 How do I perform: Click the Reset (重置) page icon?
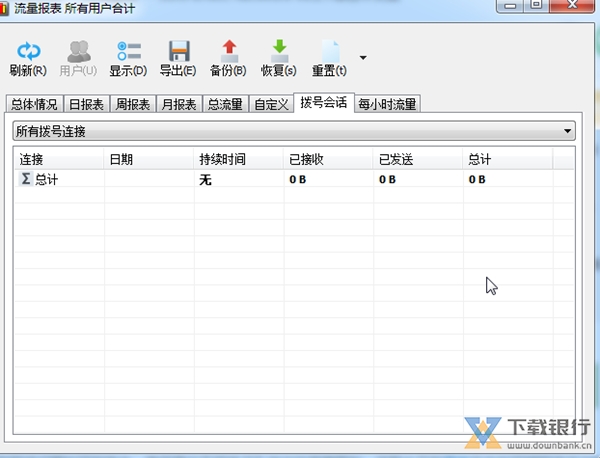(x=330, y=51)
